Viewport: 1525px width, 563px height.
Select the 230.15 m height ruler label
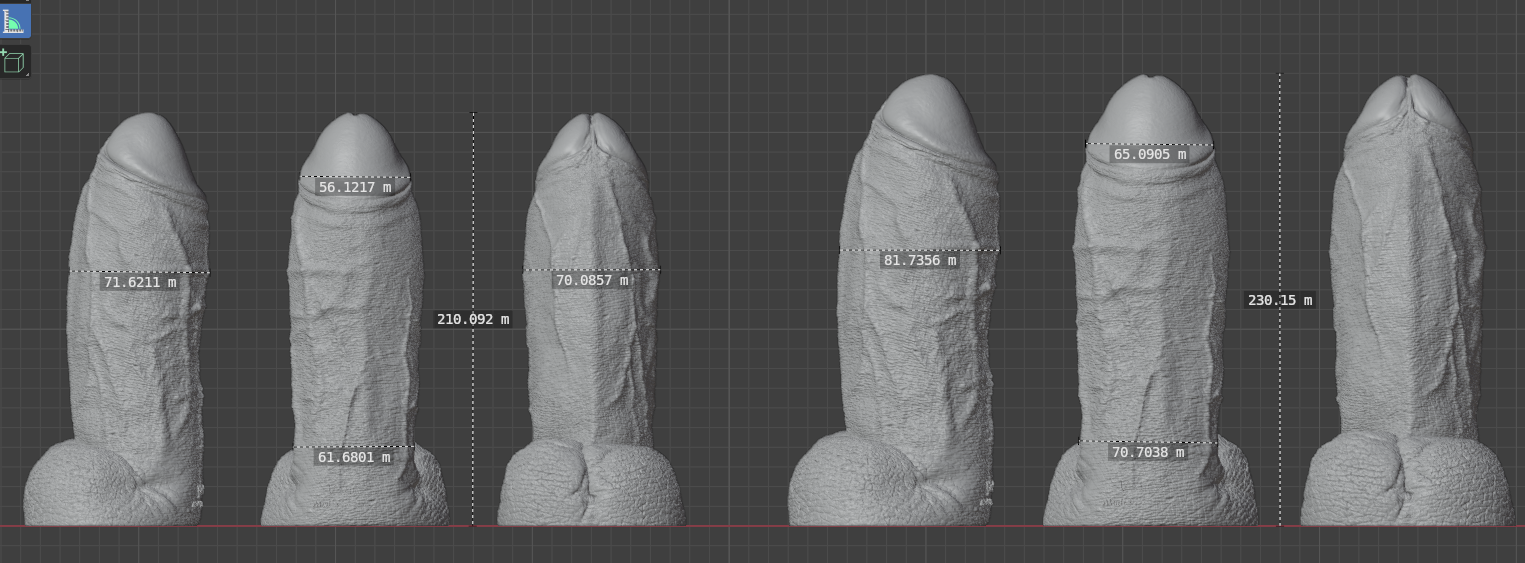(1280, 300)
